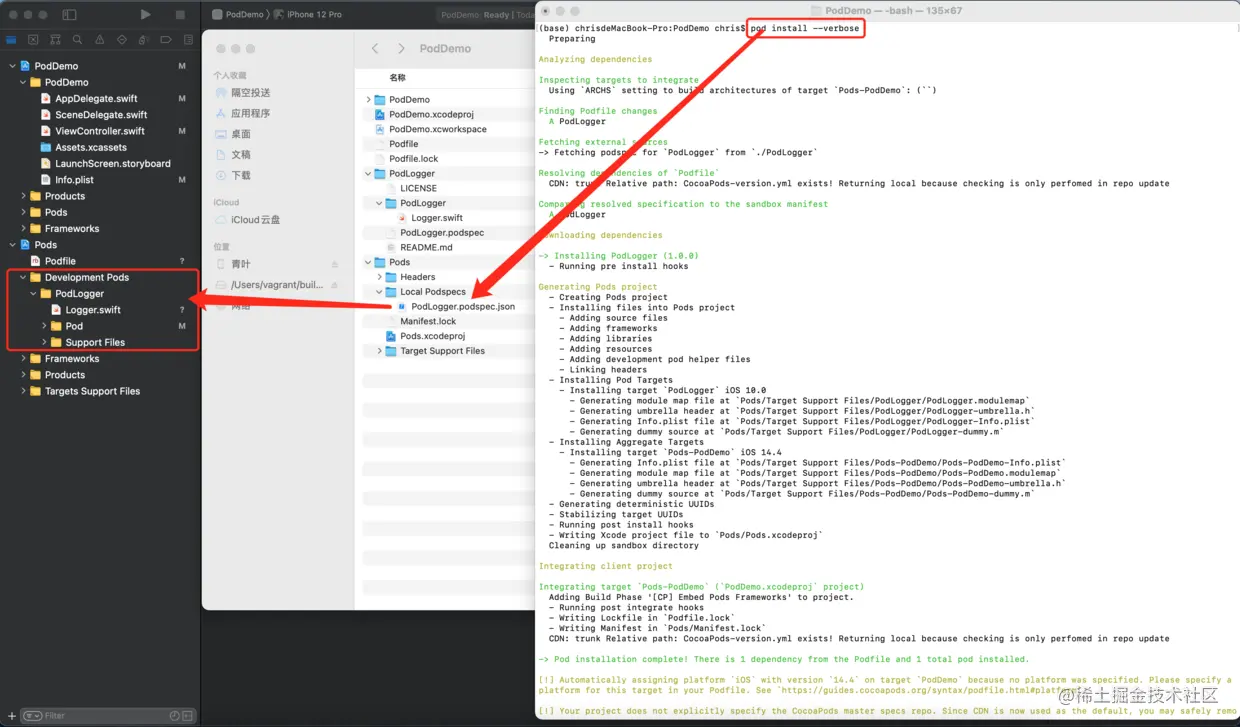This screenshot has width=1240, height=727.
Task: Open the Breakpoint navigator
Action: [166, 40]
